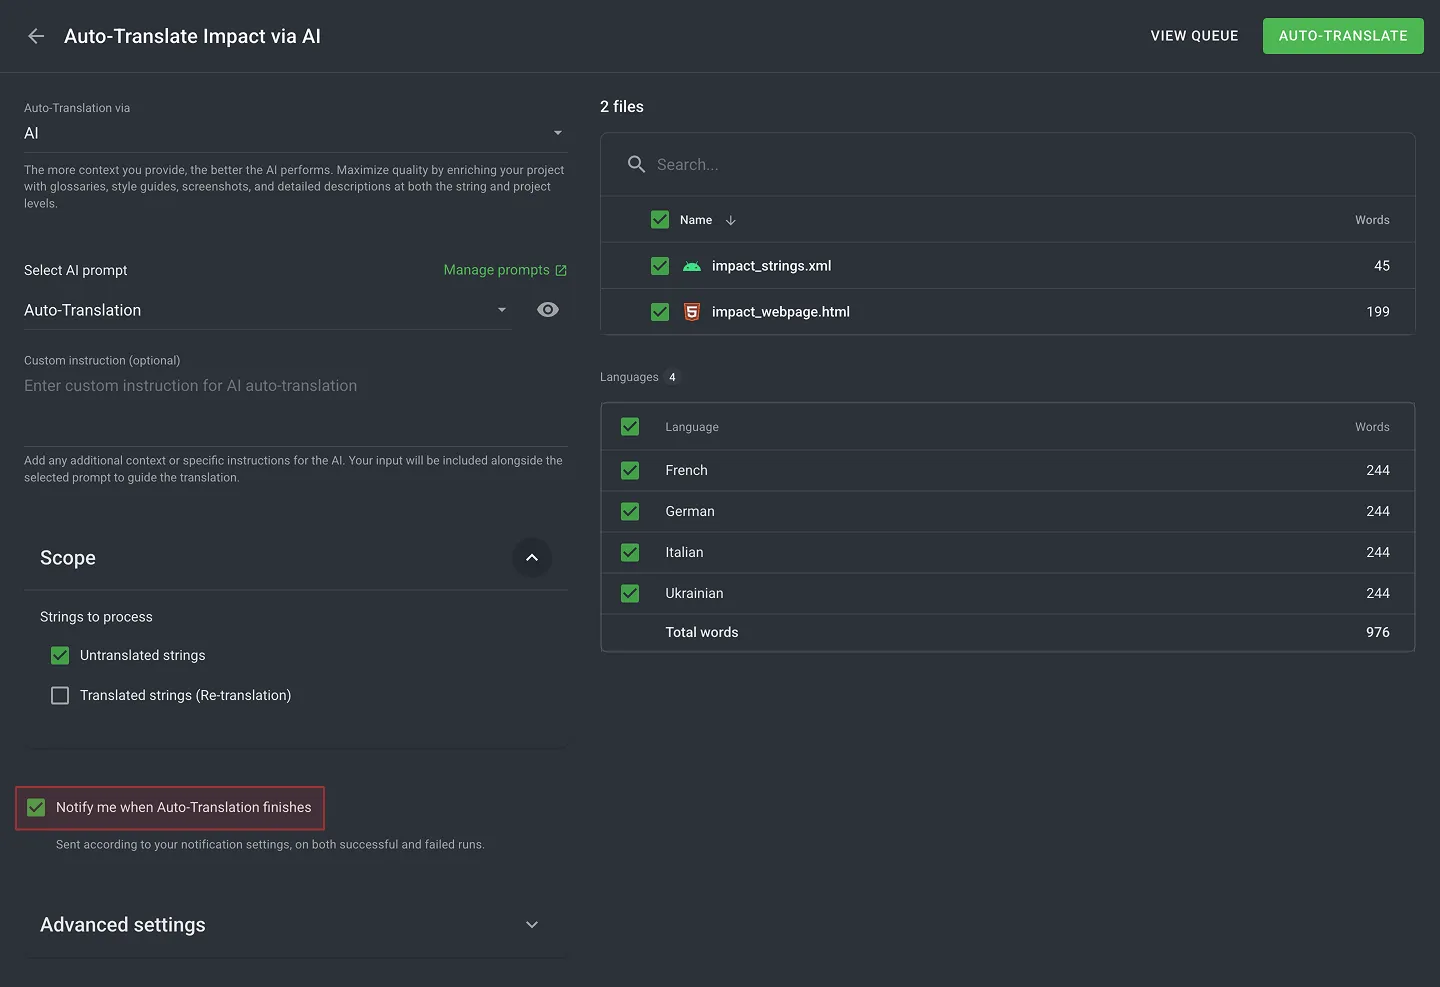Collapse the Scope section
The image size is (1440, 987).
pyautogui.click(x=532, y=558)
